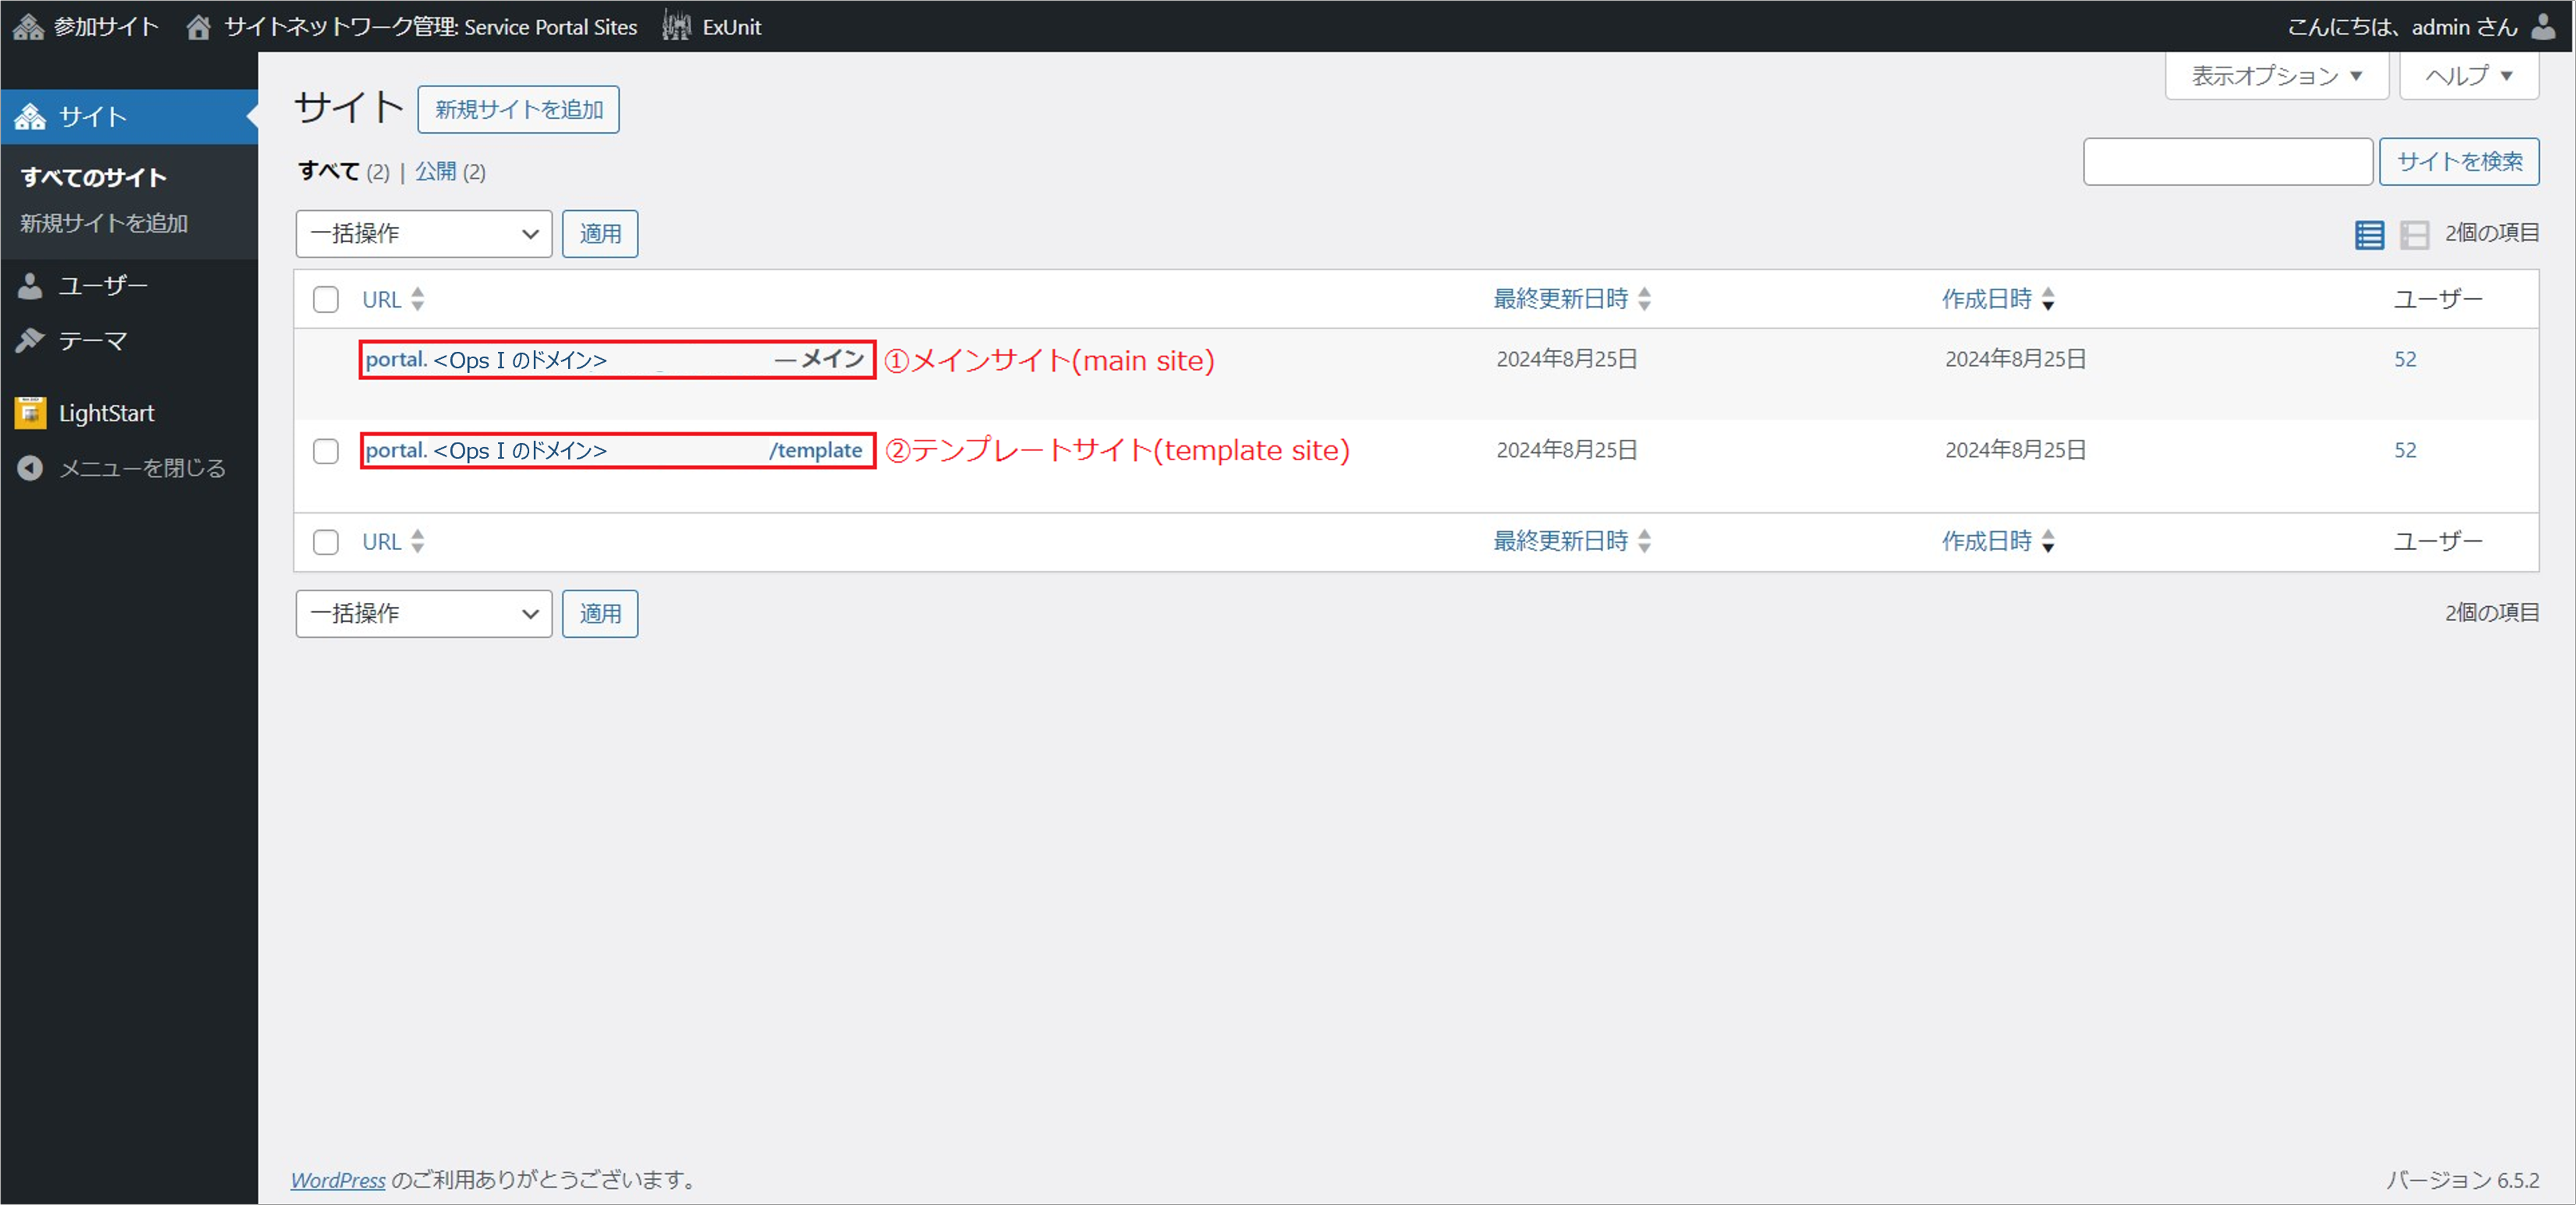
Task: Open the top 一括操作 bulk actions dropdown
Action: pyautogui.click(x=424, y=234)
